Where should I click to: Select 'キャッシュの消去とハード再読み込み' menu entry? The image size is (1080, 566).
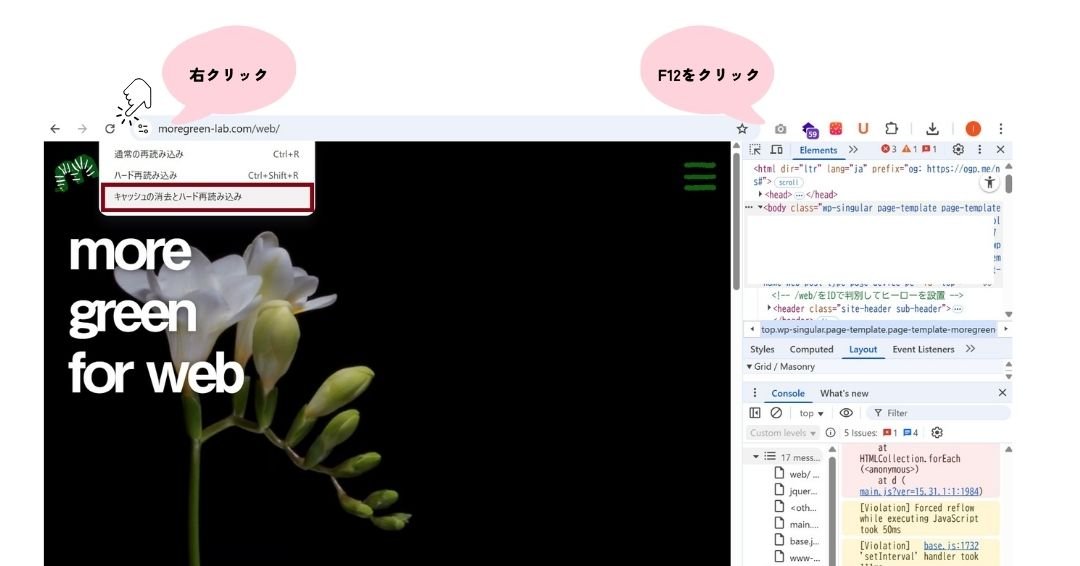click(208, 197)
